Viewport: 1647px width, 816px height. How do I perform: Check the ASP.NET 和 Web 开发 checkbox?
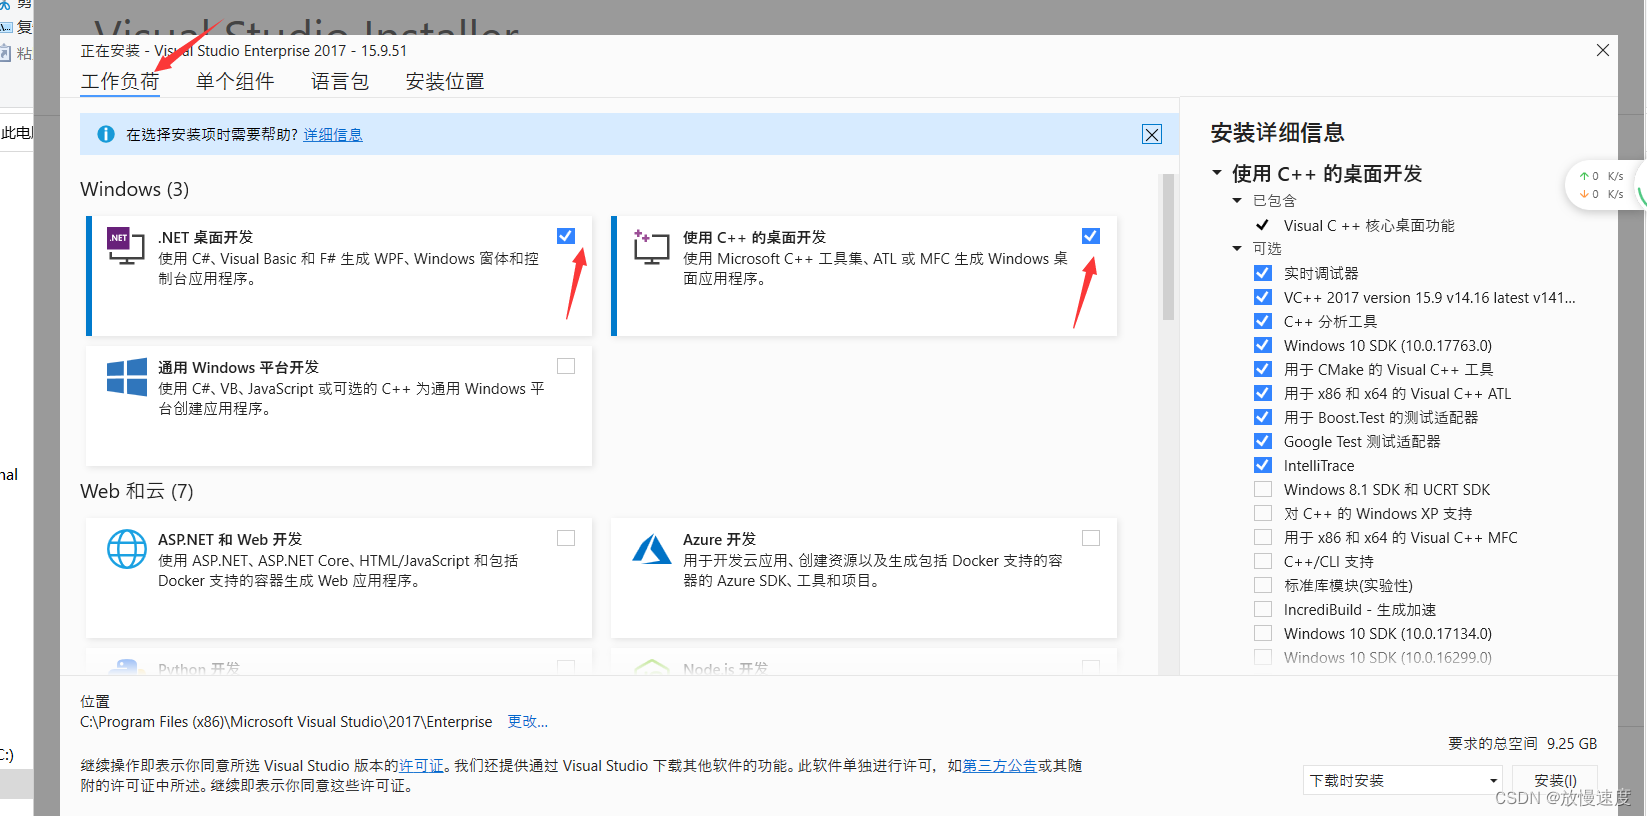pyautogui.click(x=566, y=538)
